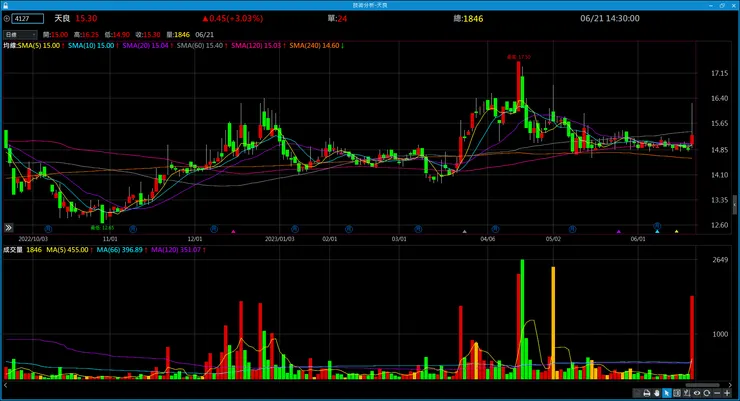Click the SMA(60) 15.40 indicator label
This screenshot has height=401, width=740.
(202, 46)
